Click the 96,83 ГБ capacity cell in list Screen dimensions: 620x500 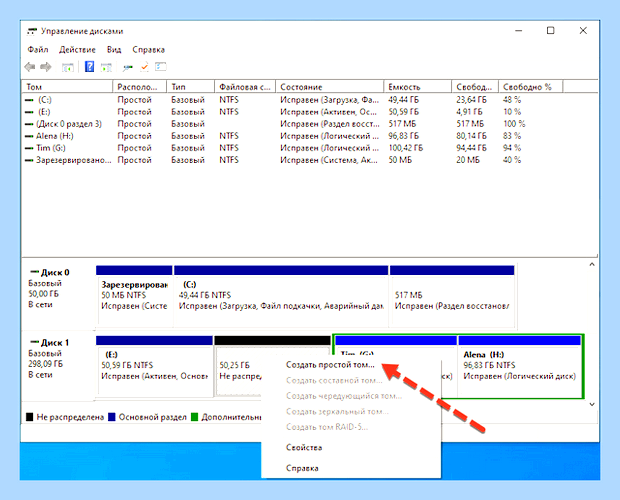(x=403, y=136)
